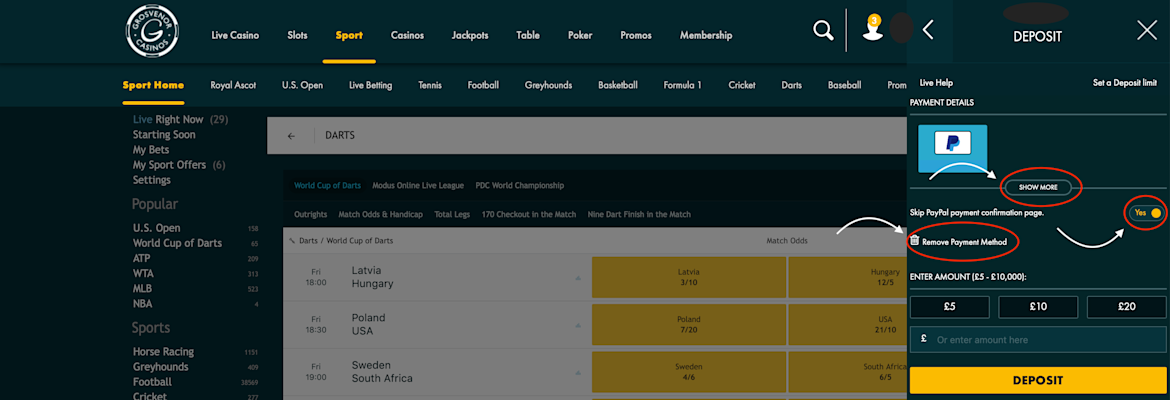Open the Membership menu item
This screenshot has height=400, width=1170.
706,35
